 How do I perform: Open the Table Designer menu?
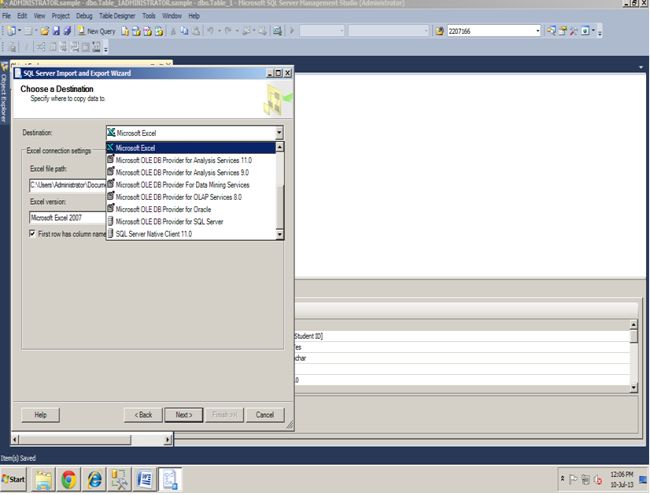point(117,16)
